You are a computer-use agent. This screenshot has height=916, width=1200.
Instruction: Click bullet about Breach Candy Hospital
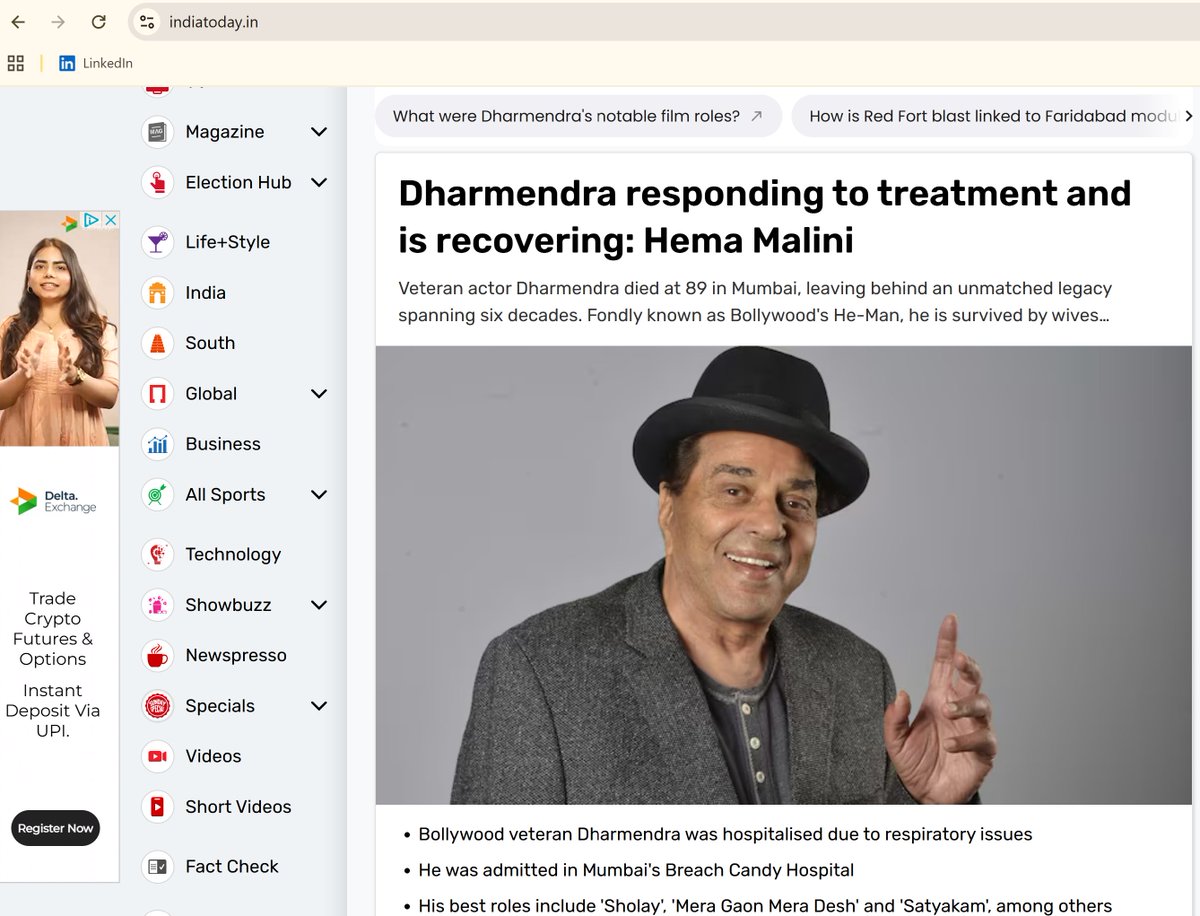pyautogui.click(x=636, y=870)
